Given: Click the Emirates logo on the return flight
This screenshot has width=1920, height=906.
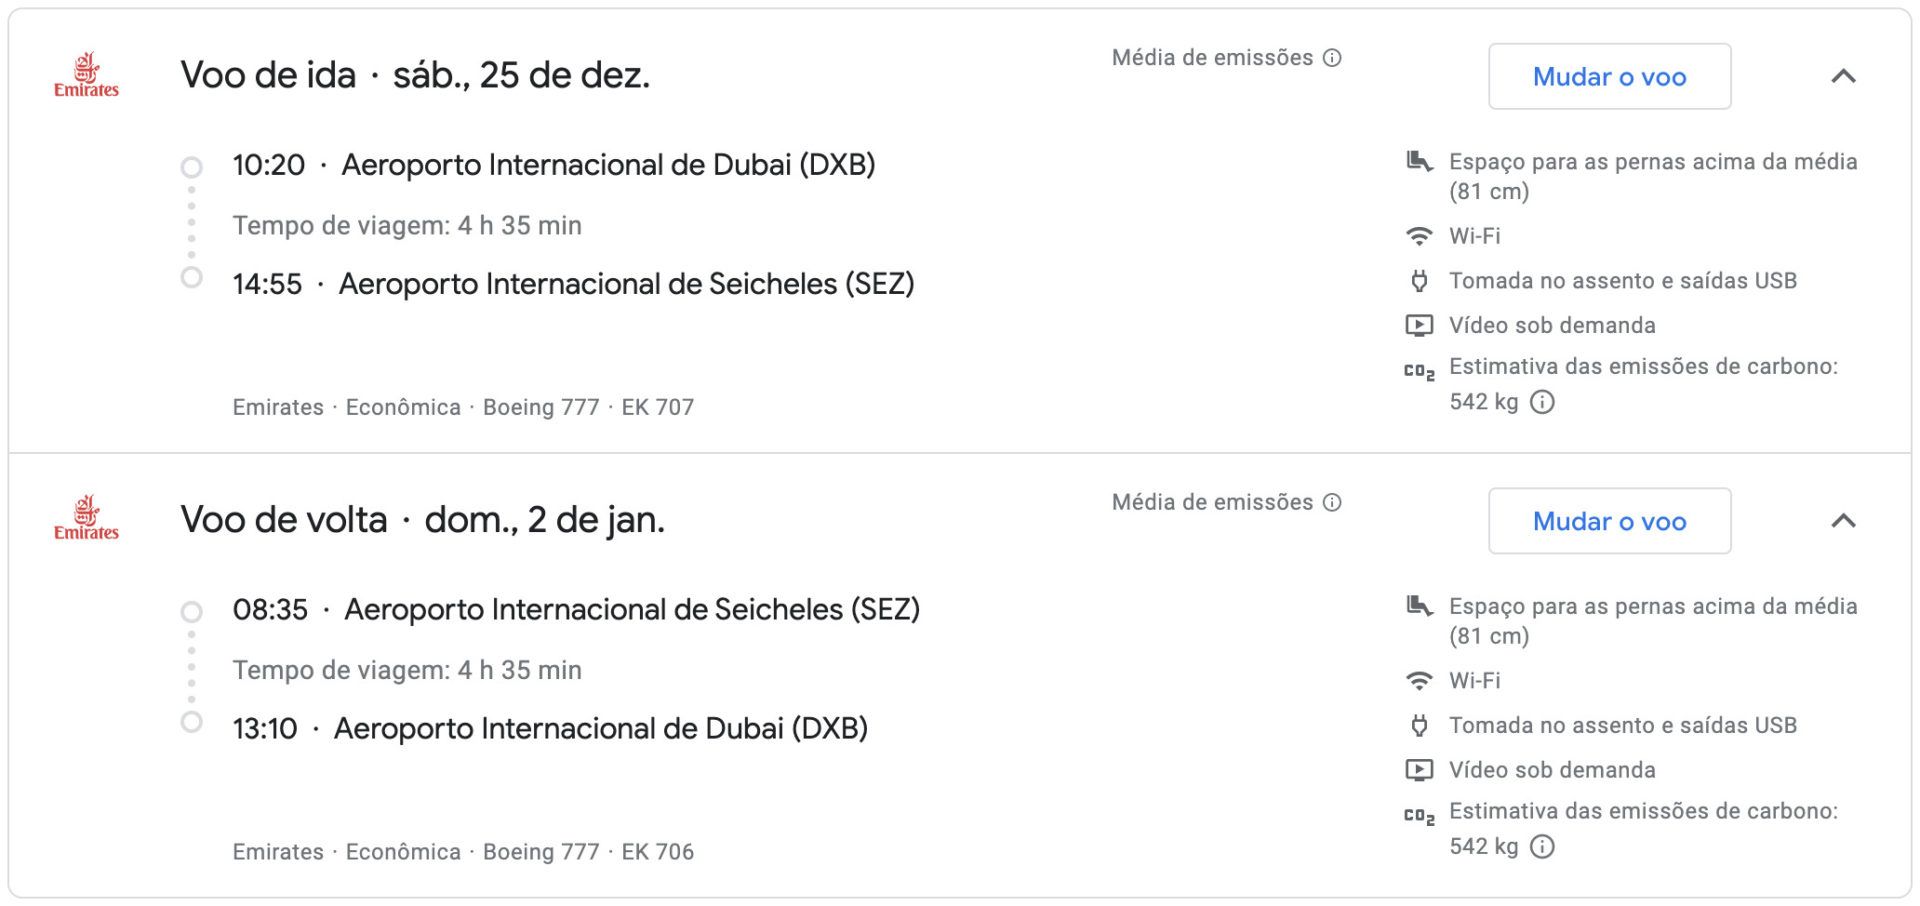Looking at the screenshot, I should point(86,519).
